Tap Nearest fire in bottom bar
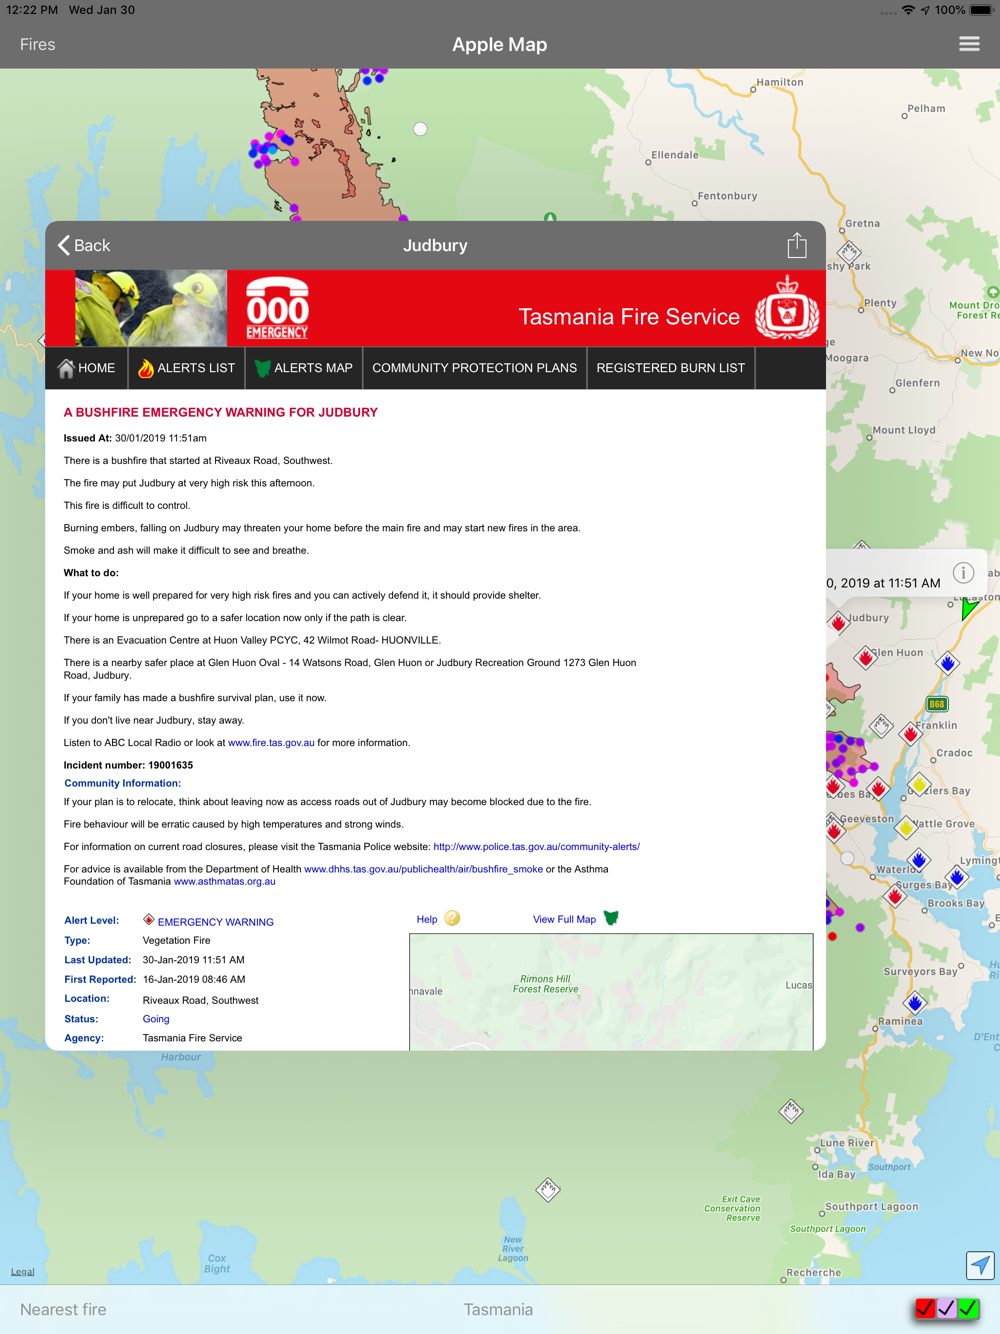The image size is (1000, 1334). (x=63, y=1309)
